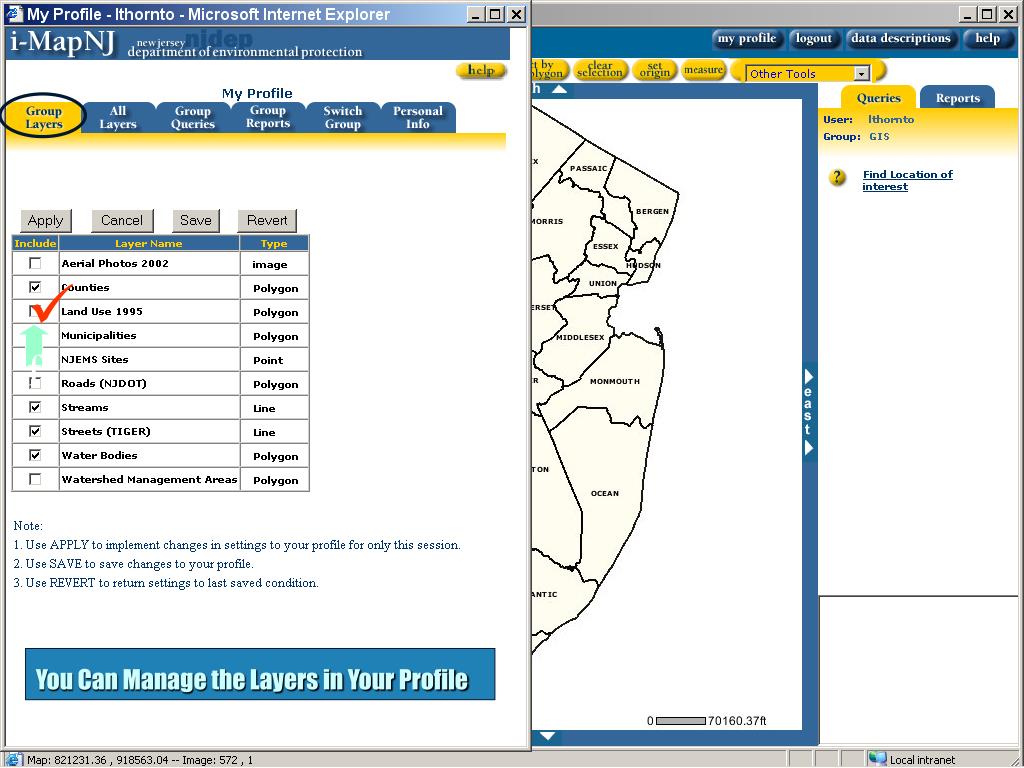Select the Queries tab in right panel
This screenshot has width=1024, height=768.
[x=878, y=98]
